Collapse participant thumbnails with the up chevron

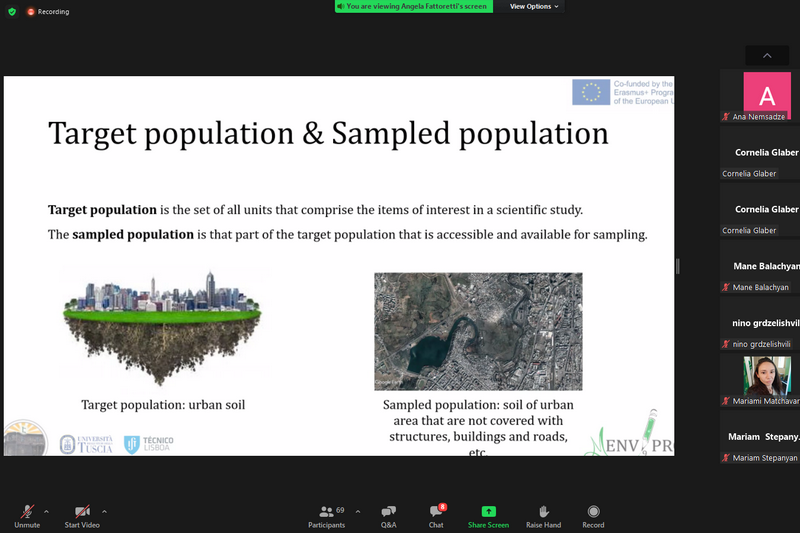click(x=767, y=55)
